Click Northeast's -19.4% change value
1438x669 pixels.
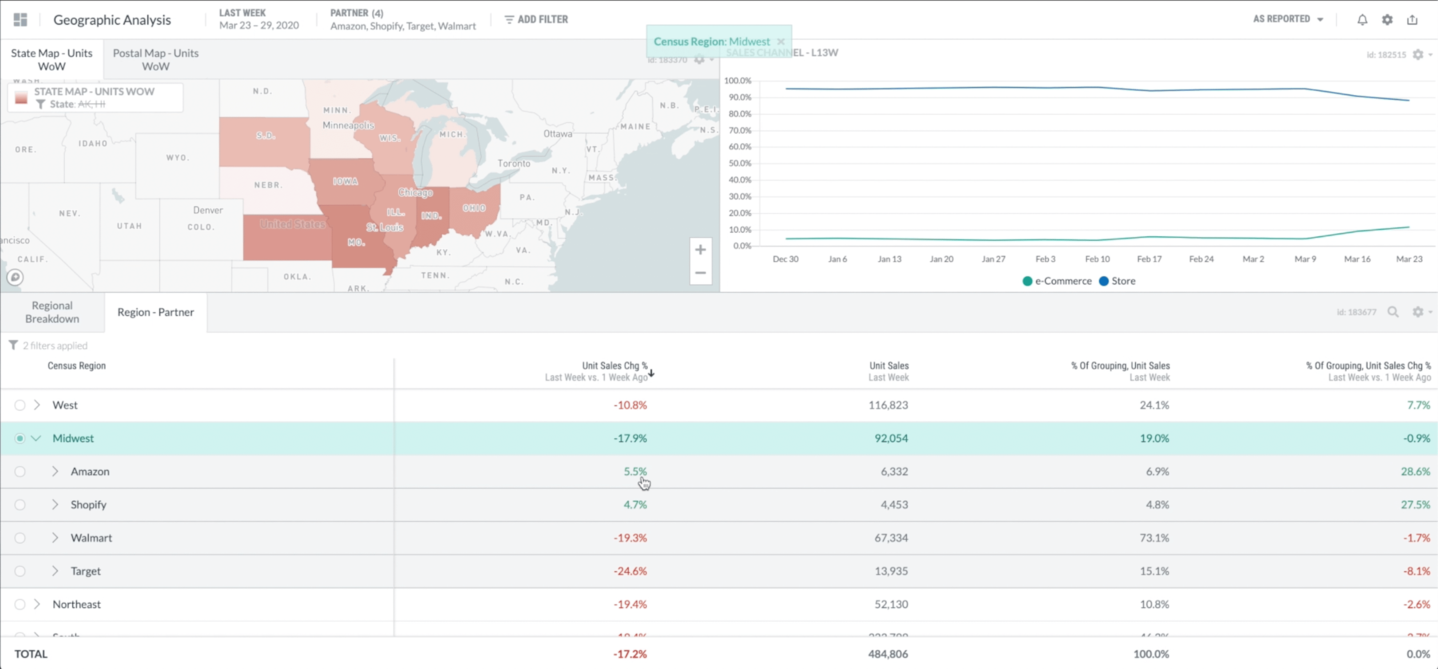(630, 604)
